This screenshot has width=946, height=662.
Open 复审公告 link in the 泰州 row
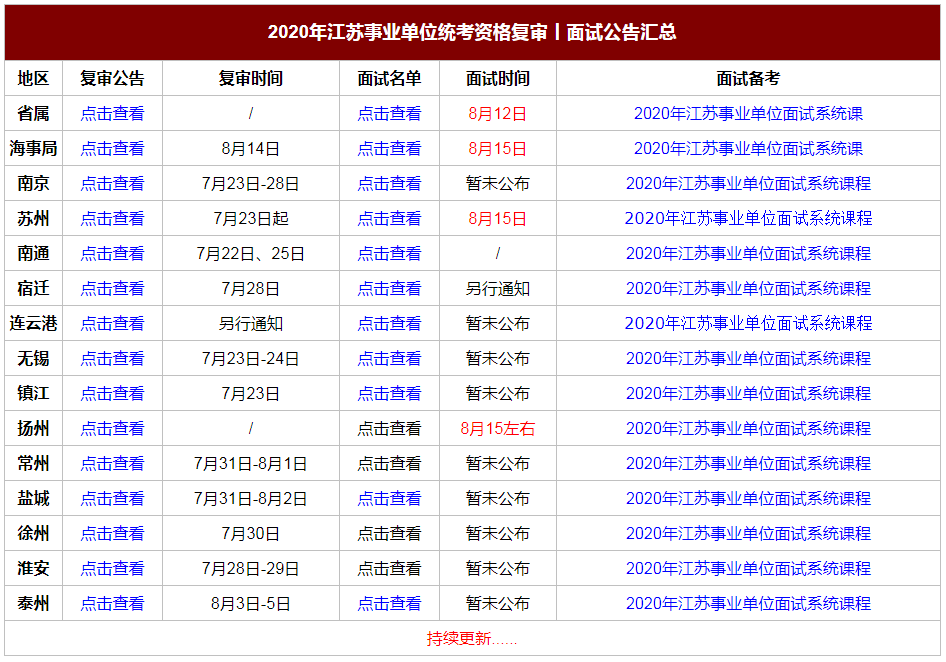click(112, 603)
